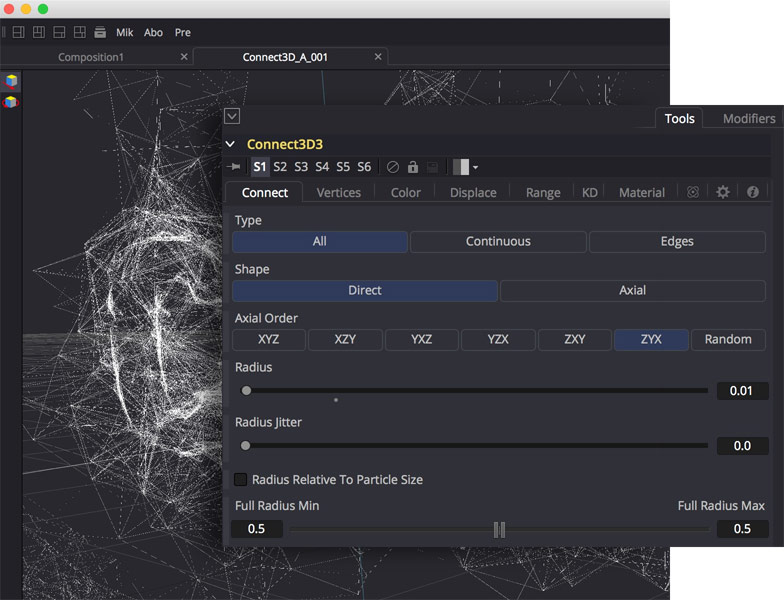Click the rotating 3D cube tool icon
Screen dimensions: 784x600
pos(11,102)
